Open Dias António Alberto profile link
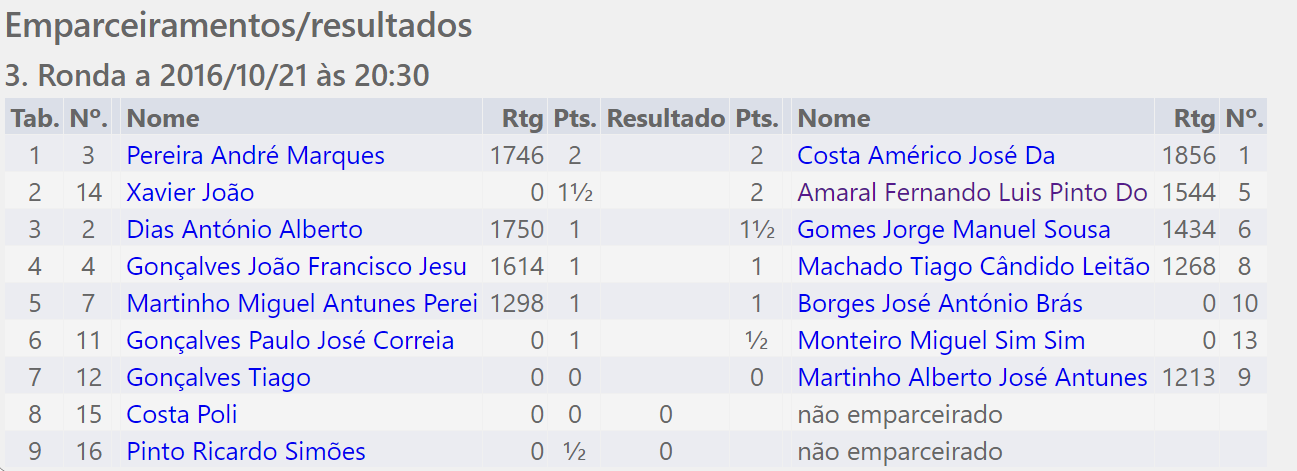 point(244,230)
